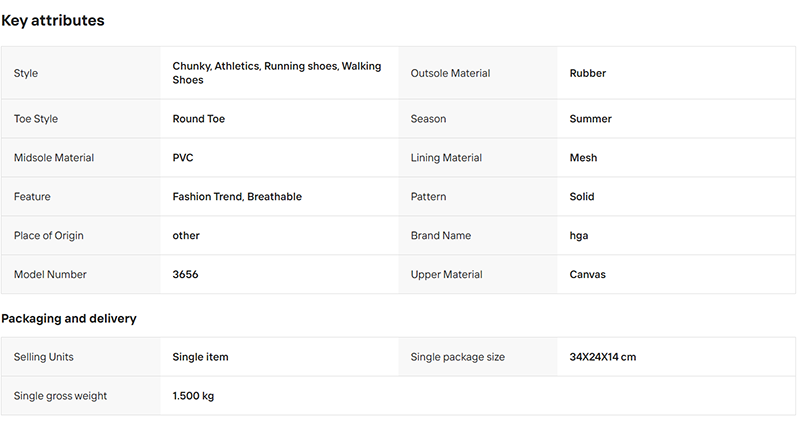The height and width of the screenshot is (424, 800).
Task: Select the '34X24X14 cm' value
Action: tap(603, 357)
